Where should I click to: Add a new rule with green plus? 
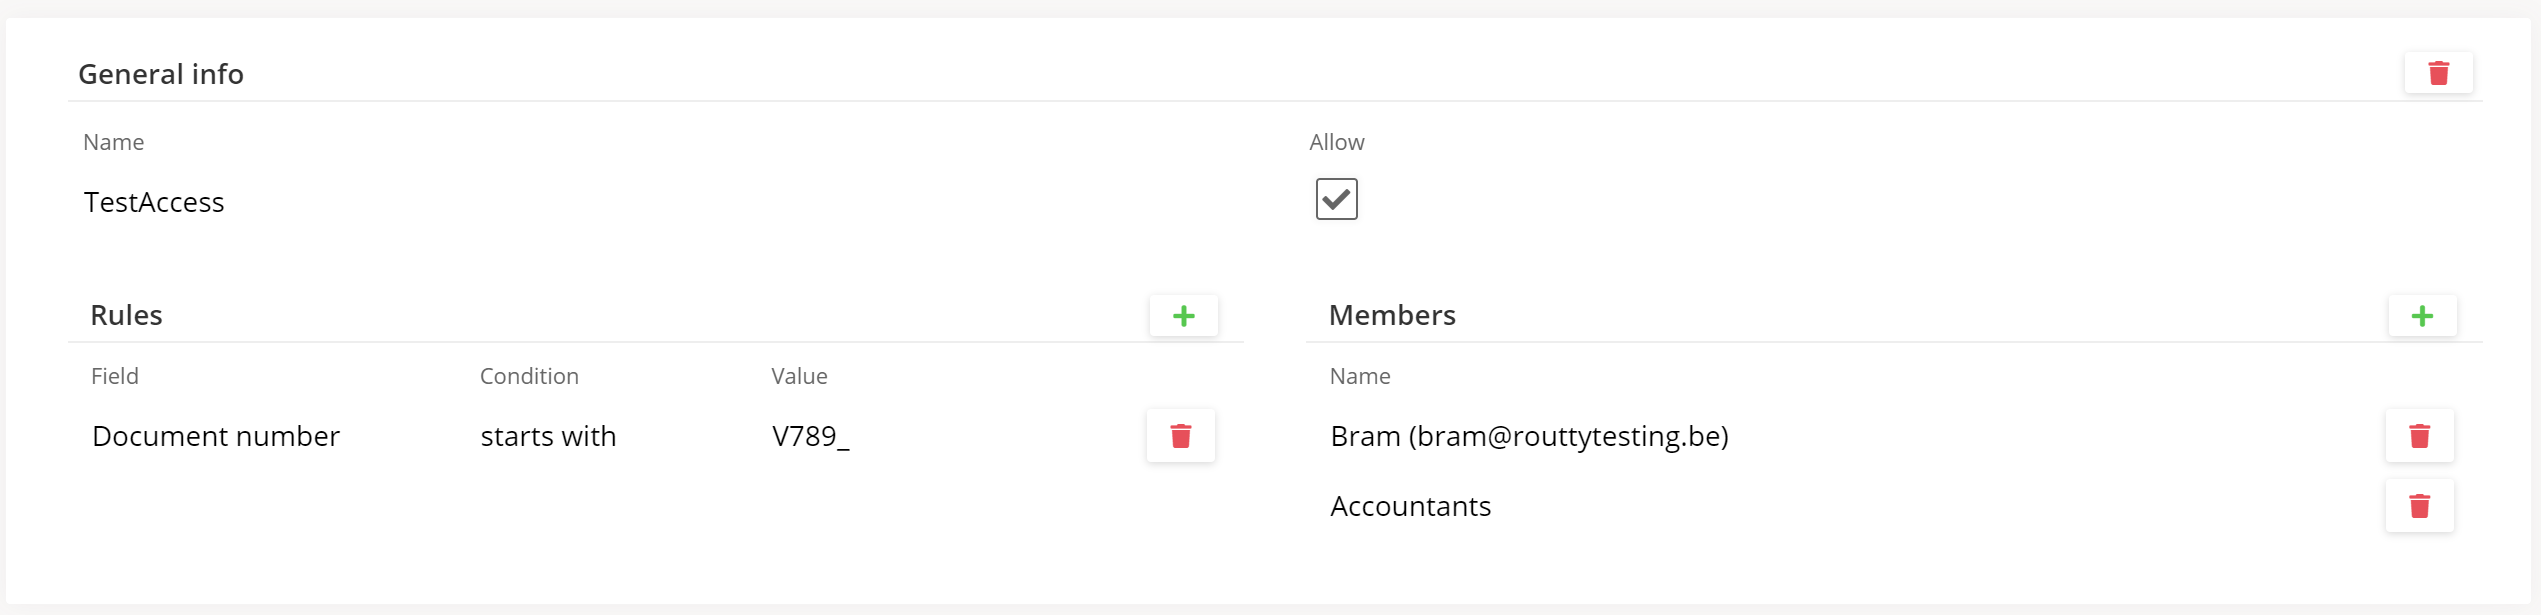tap(1183, 316)
